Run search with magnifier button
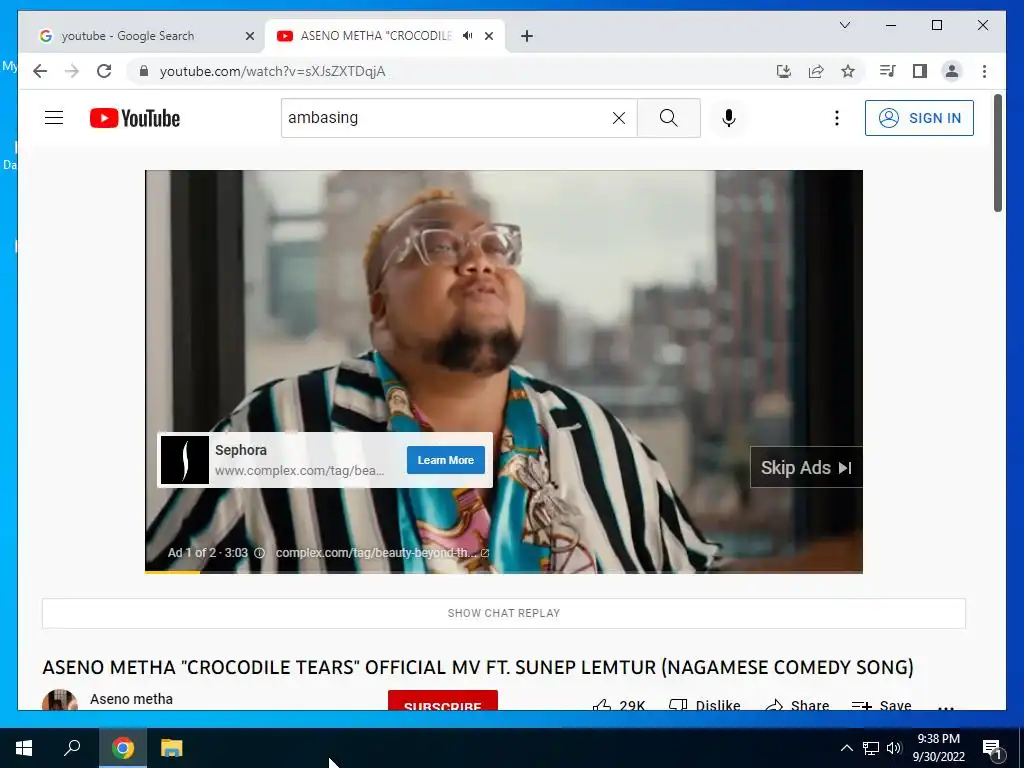Viewport: 1024px width, 768px height. (668, 118)
